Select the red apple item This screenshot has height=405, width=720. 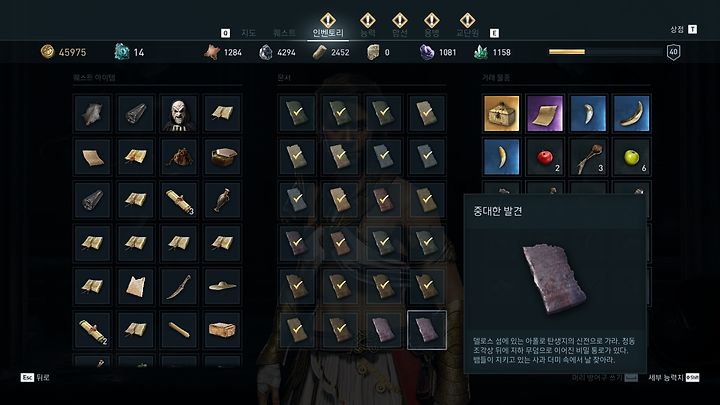pyautogui.click(x=545, y=157)
